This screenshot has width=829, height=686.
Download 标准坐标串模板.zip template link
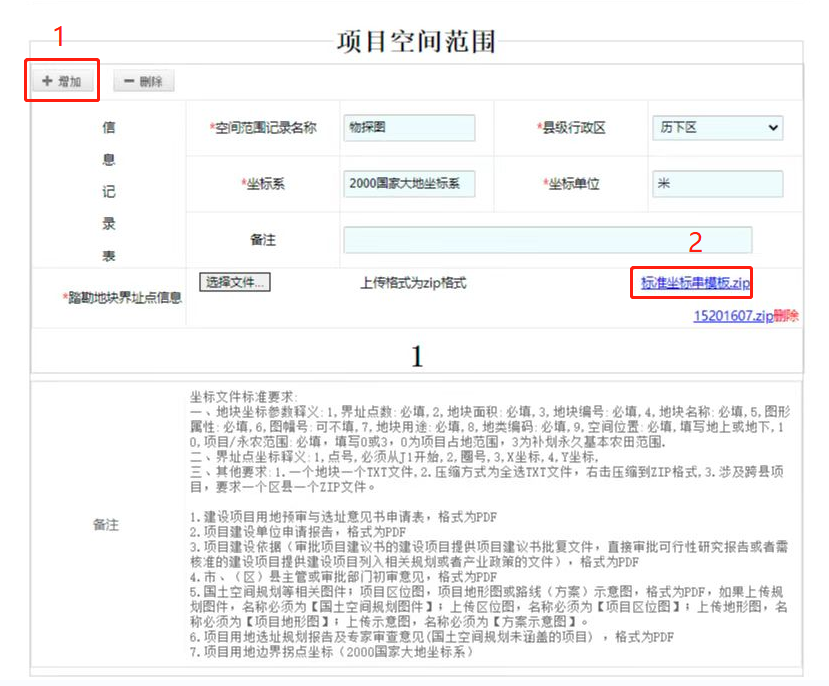[695, 284]
